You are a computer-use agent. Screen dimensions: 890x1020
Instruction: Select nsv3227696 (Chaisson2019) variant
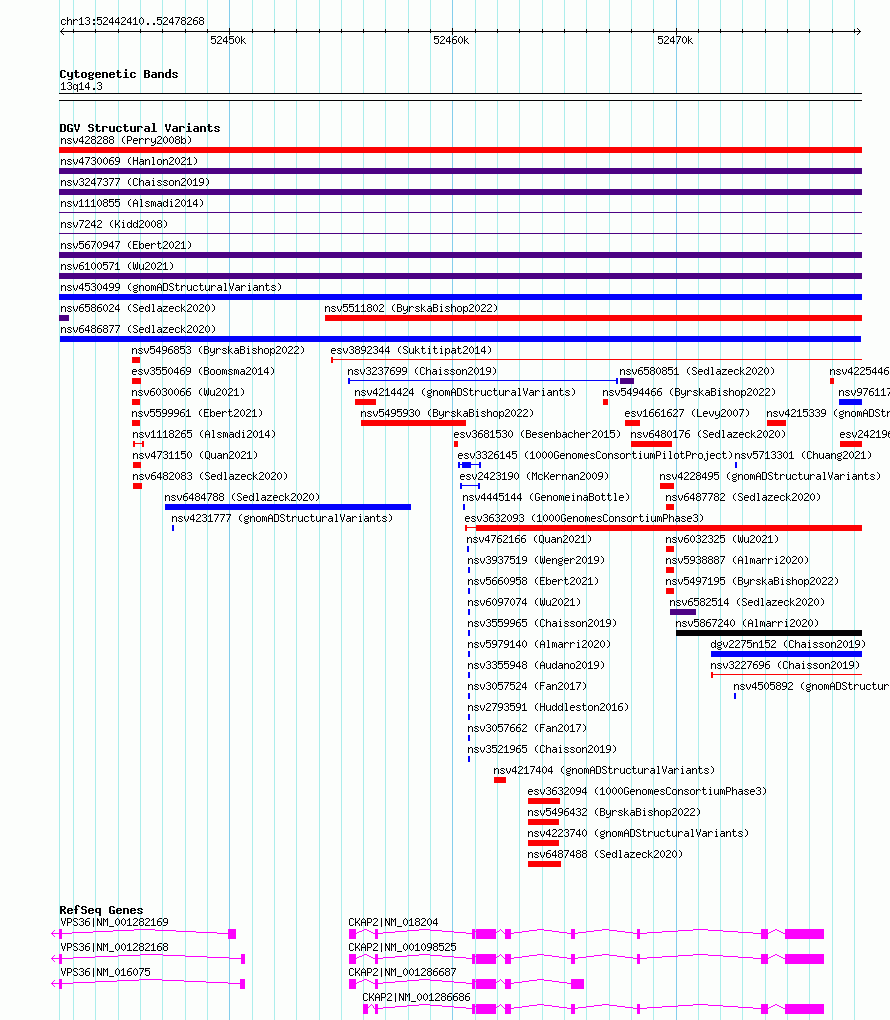pyautogui.click(x=785, y=665)
